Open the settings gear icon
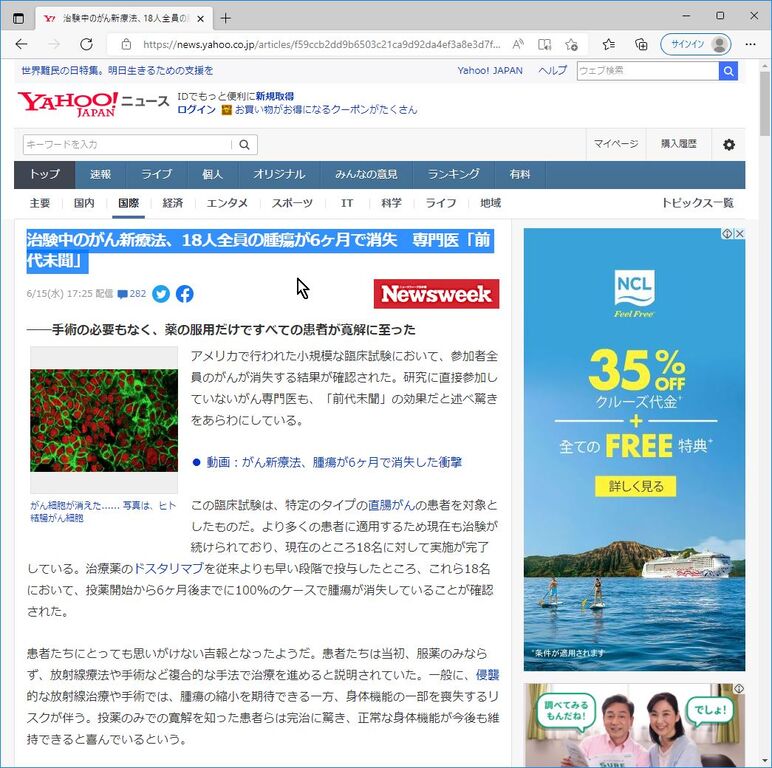The height and width of the screenshot is (768, 772). pyautogui.click(x=729, y=145)
